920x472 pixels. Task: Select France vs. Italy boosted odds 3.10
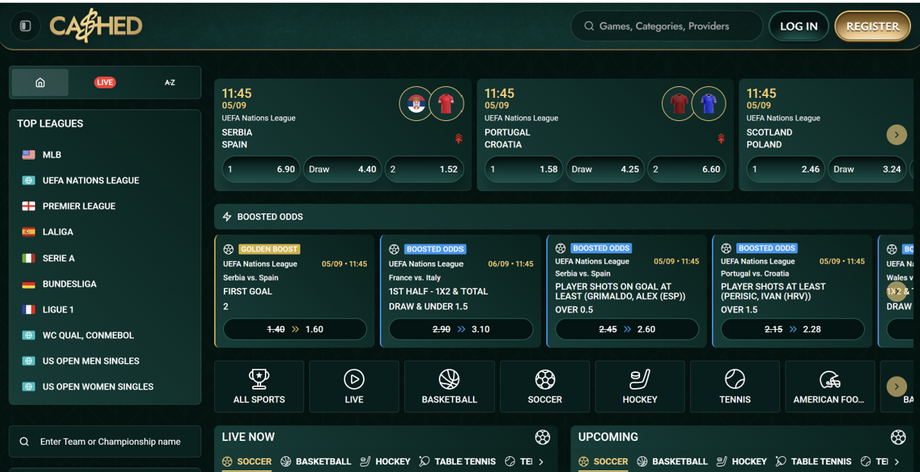point(461,329)
